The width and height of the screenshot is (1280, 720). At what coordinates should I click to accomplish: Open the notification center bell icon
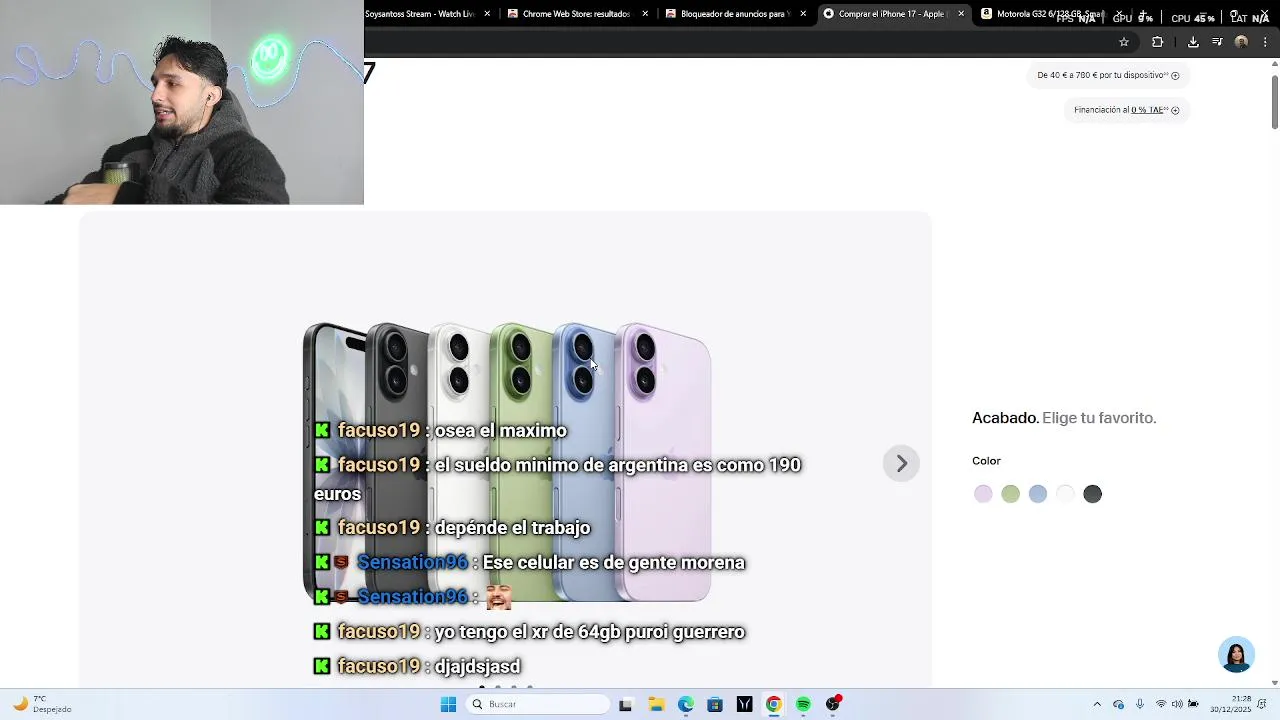[1263, 704]
